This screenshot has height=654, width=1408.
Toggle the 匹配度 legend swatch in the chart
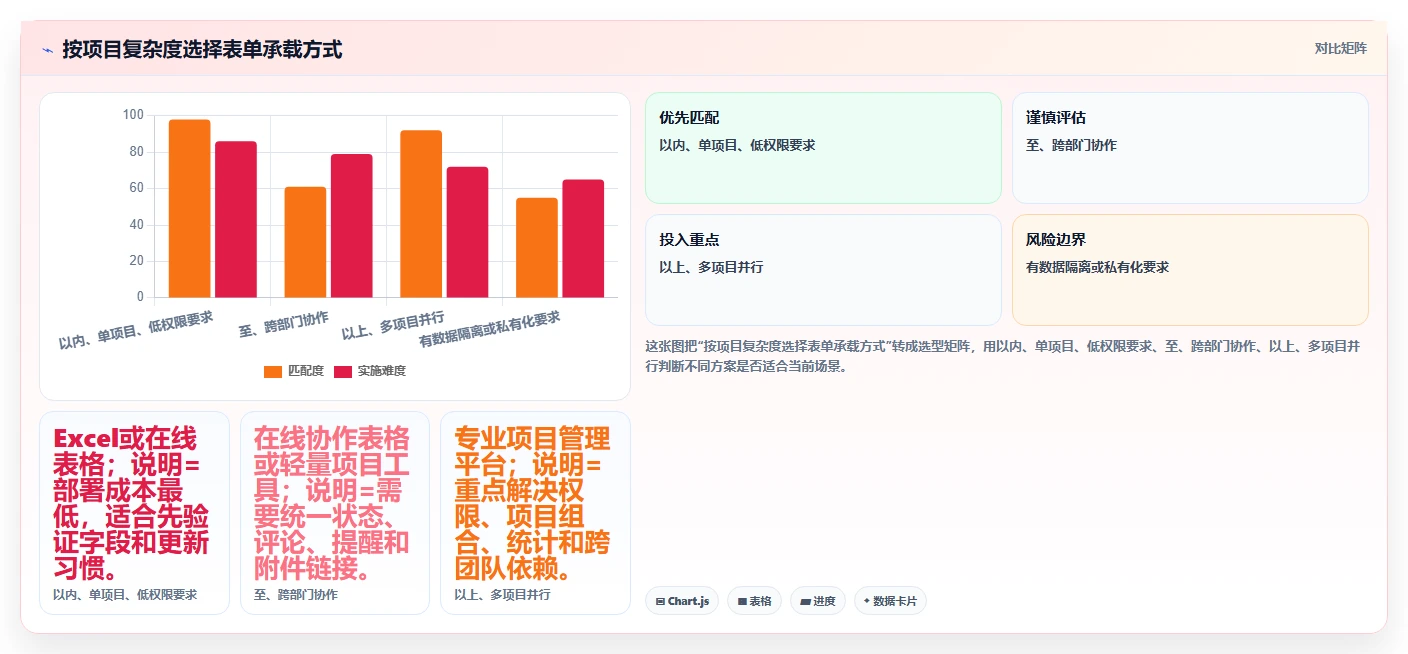[273, 371]
